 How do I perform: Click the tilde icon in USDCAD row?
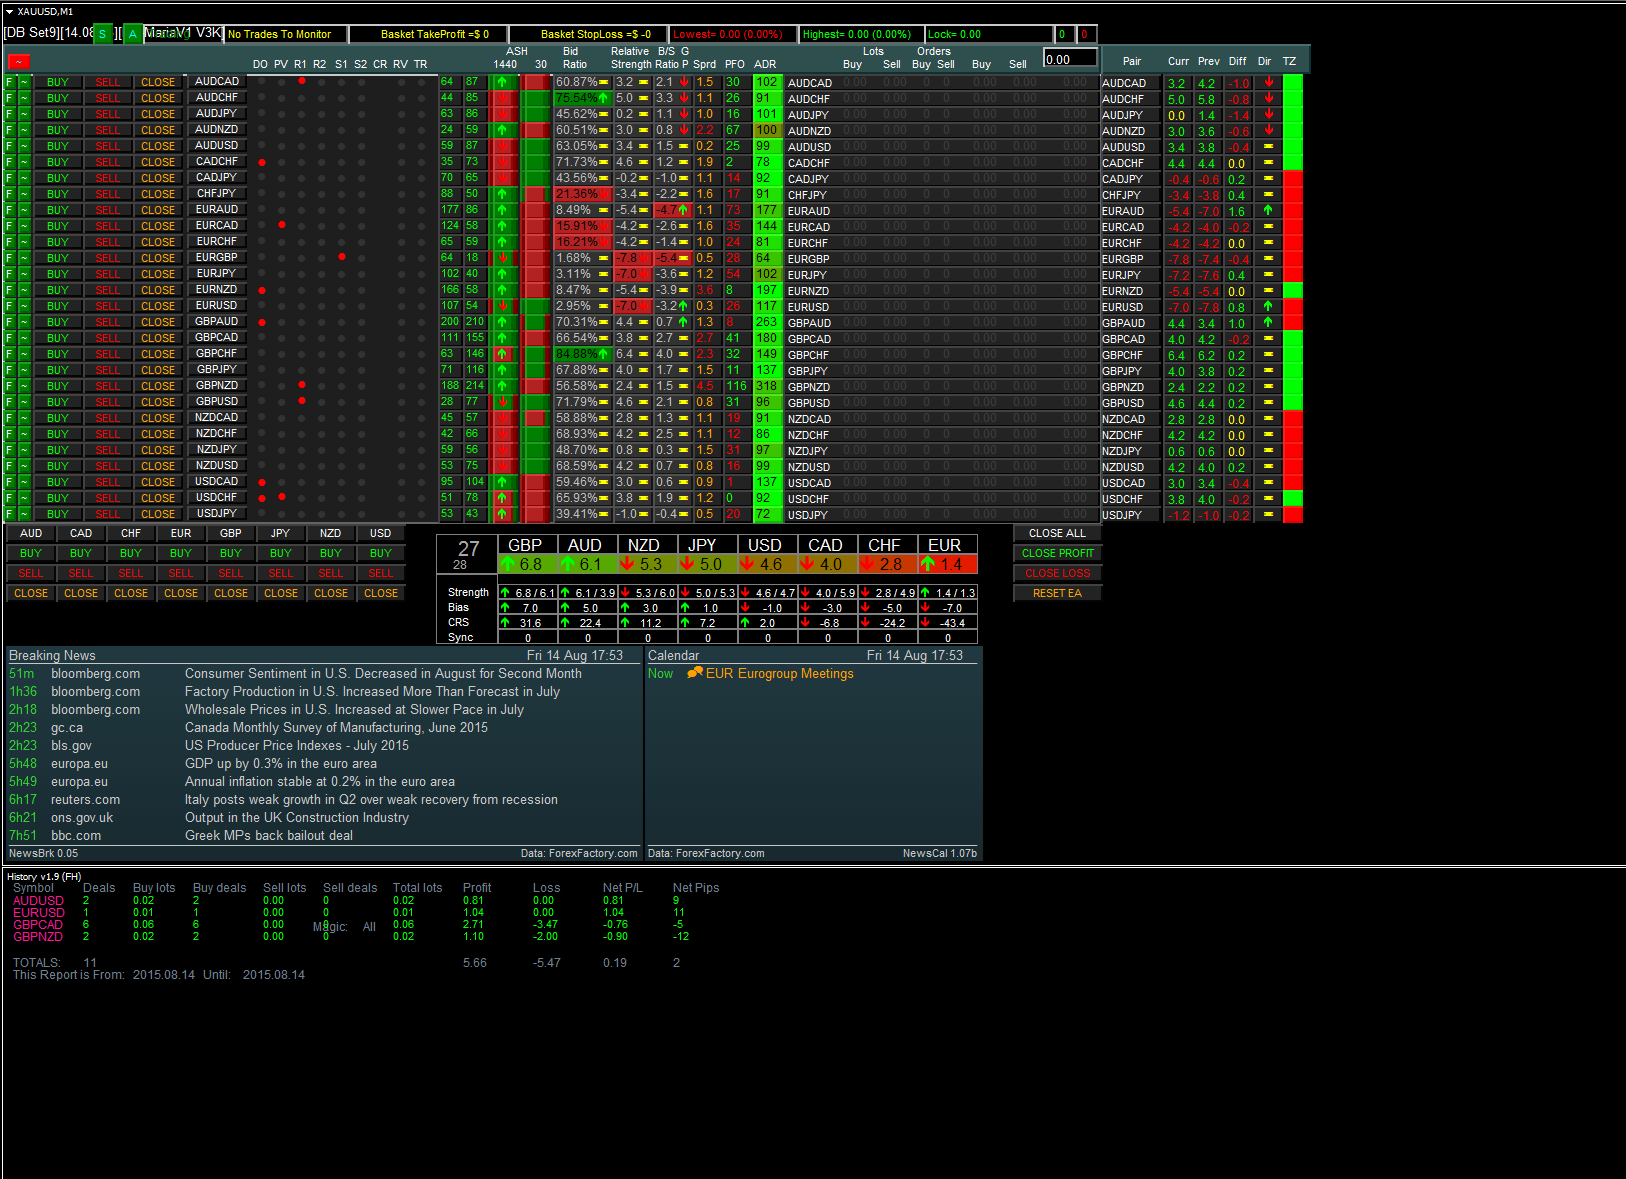click(x=24, y=482)
